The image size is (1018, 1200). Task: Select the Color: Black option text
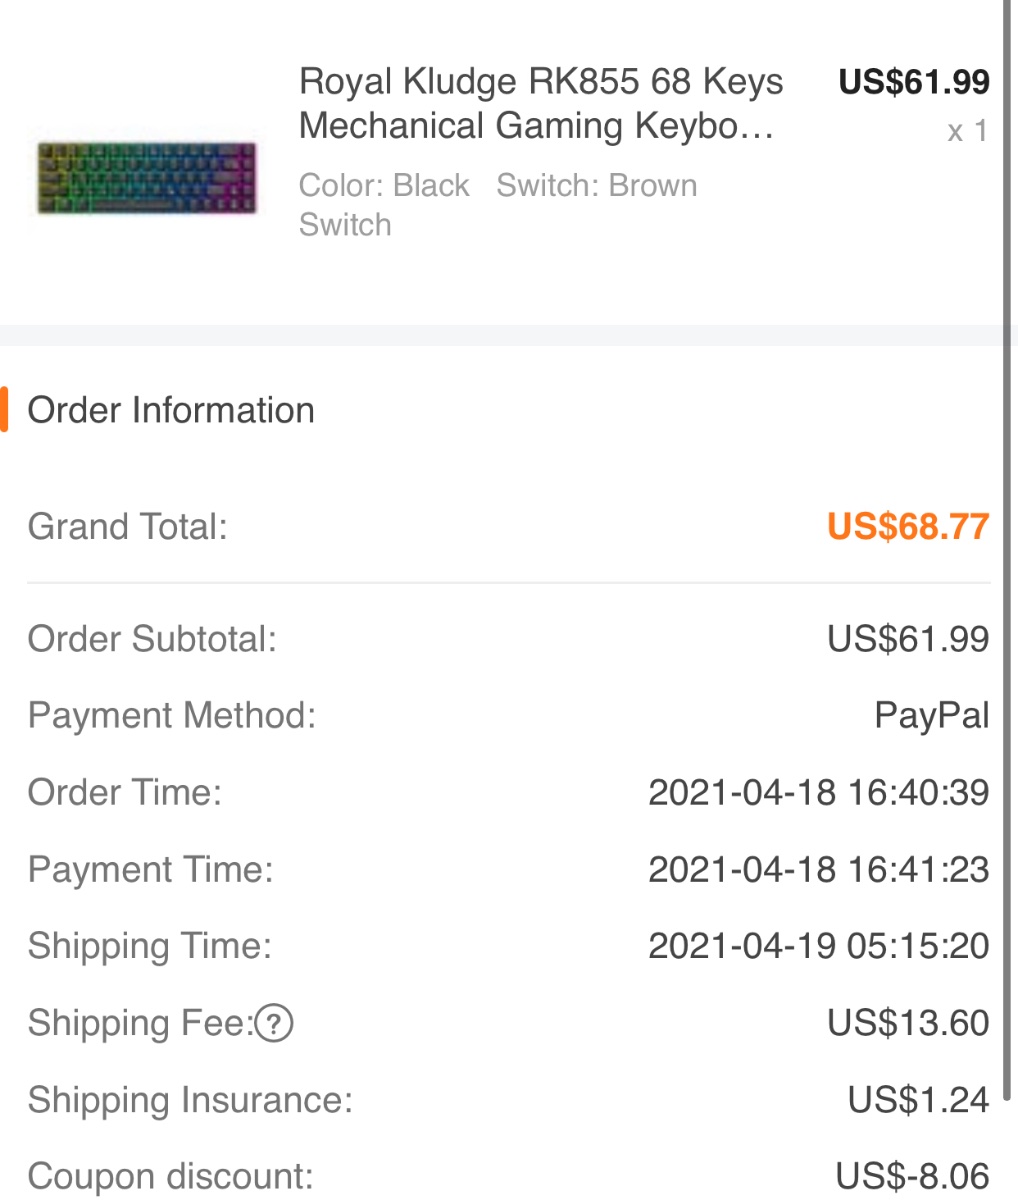click(384, 185)
